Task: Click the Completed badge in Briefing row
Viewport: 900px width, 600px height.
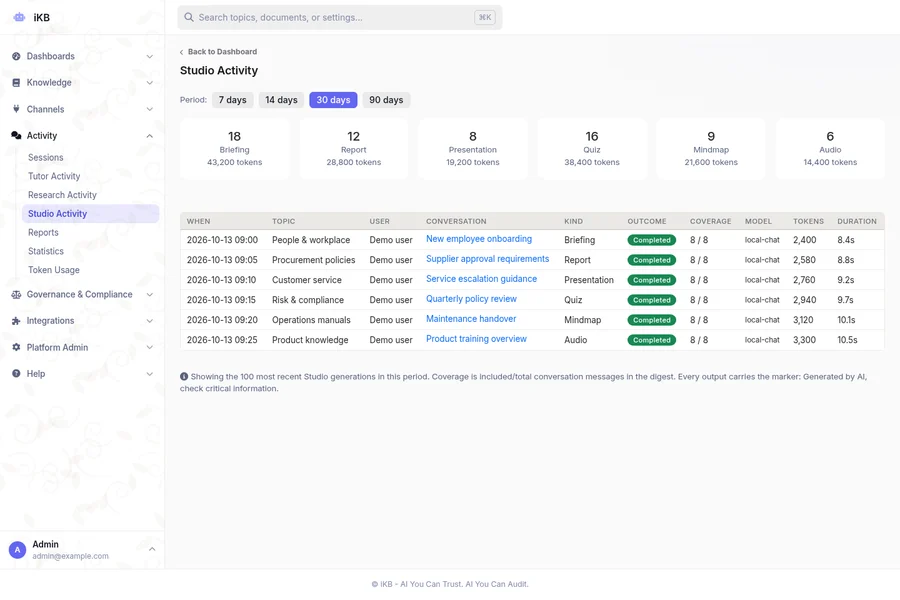Action: 651,240
